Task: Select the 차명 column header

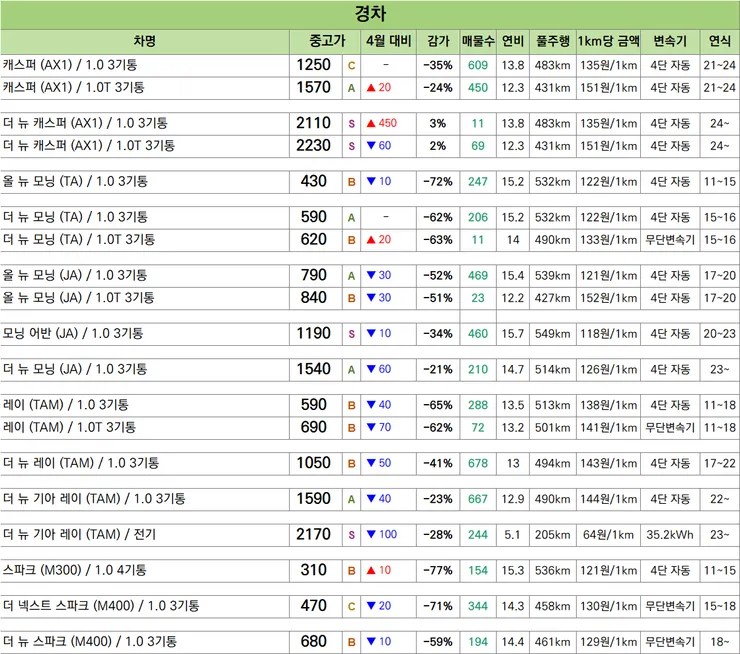Action: 144,41
